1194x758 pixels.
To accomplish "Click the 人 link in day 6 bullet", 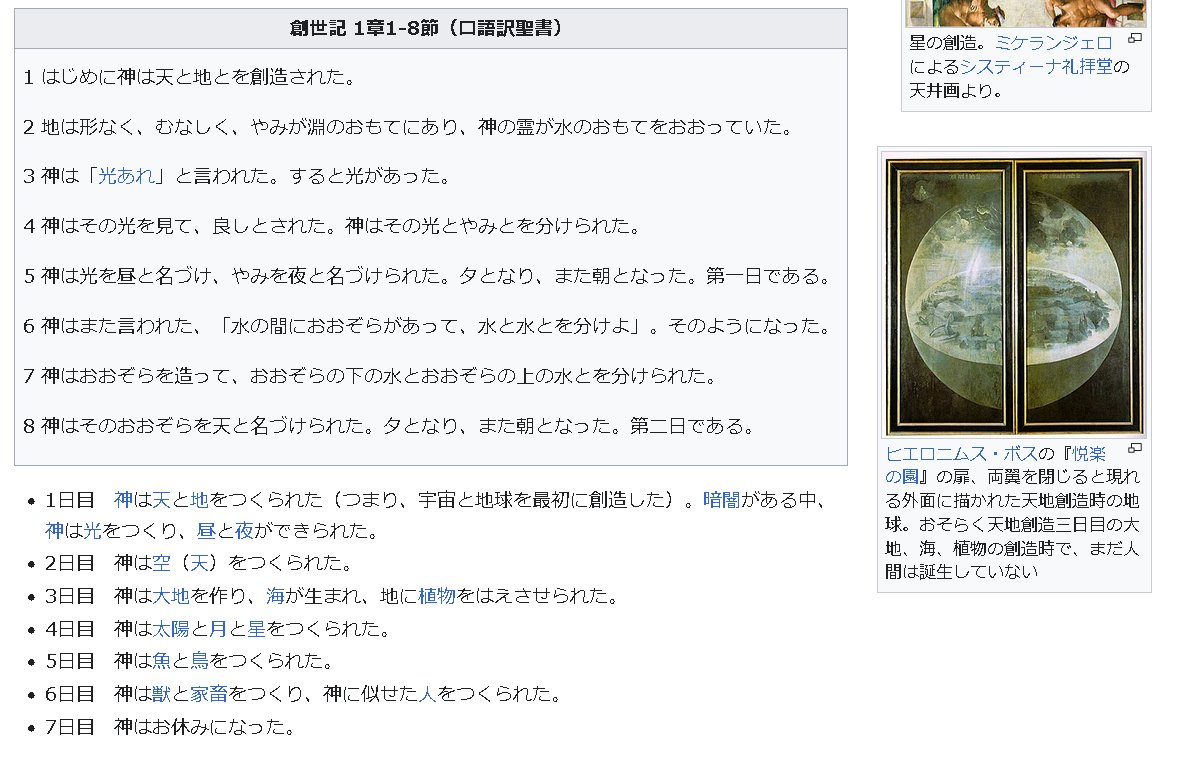I will [427, 694].
